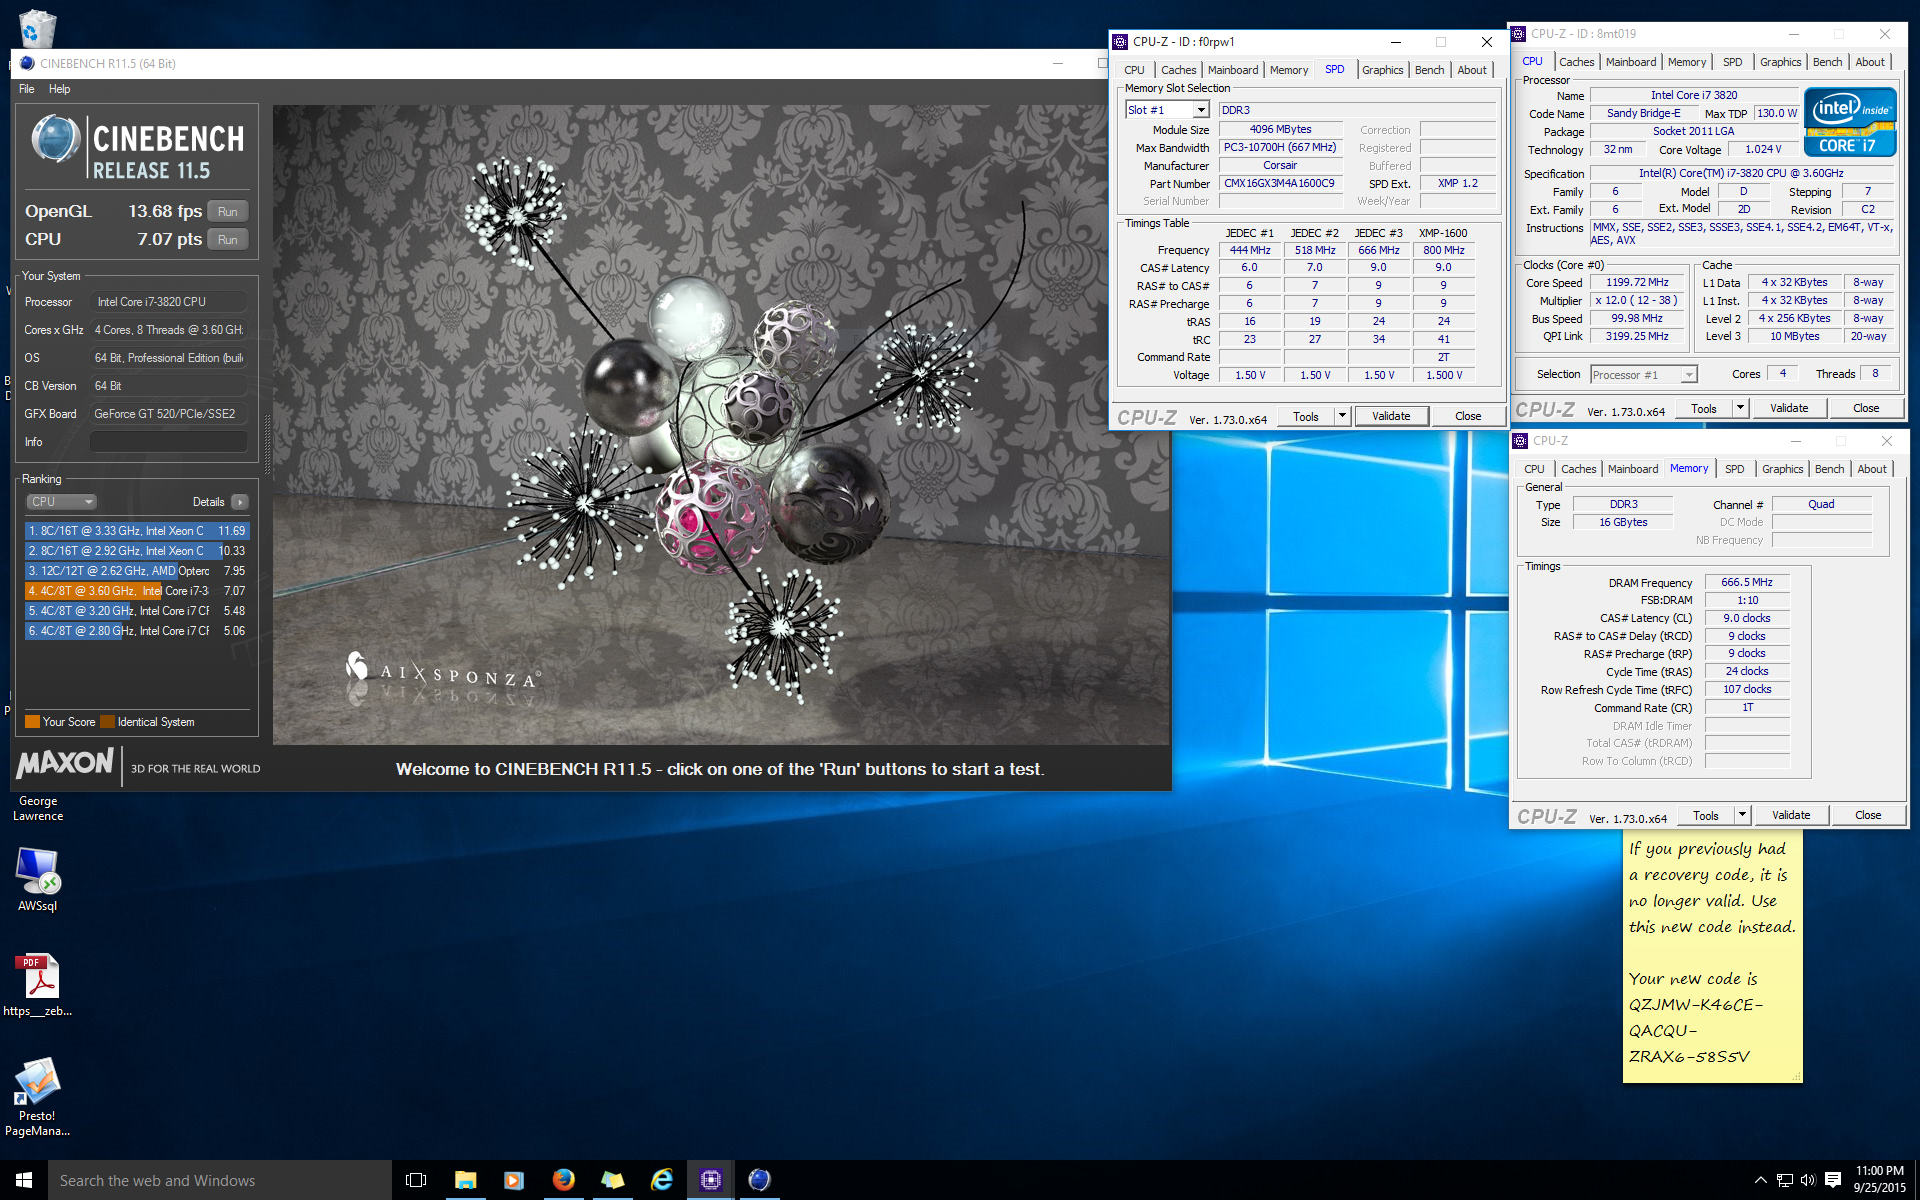The image size is (1920, 1200).
Task: Click the yellow sticky note with recovery code
Action: pos(1712,955)
